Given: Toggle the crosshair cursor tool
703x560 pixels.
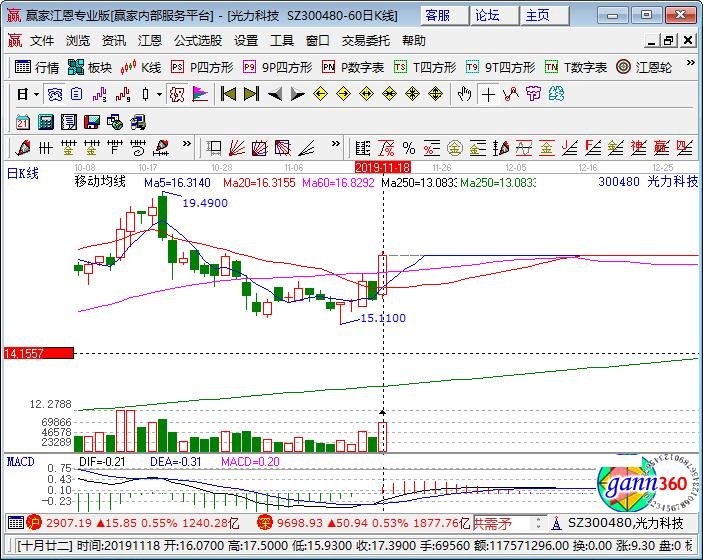Looking at the screenshot, I should (x=488, y=94).
